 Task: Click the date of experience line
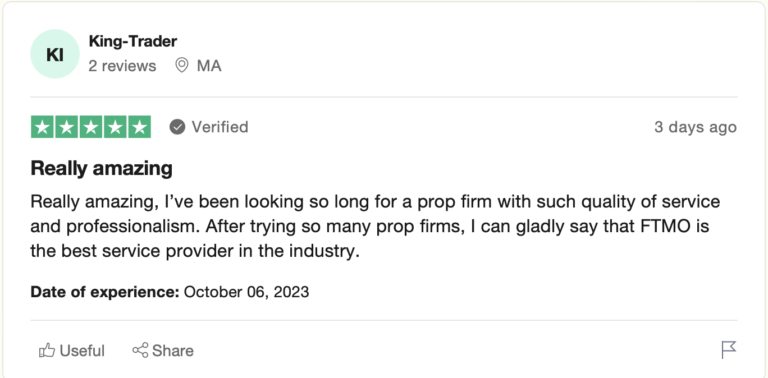point(170,292)
